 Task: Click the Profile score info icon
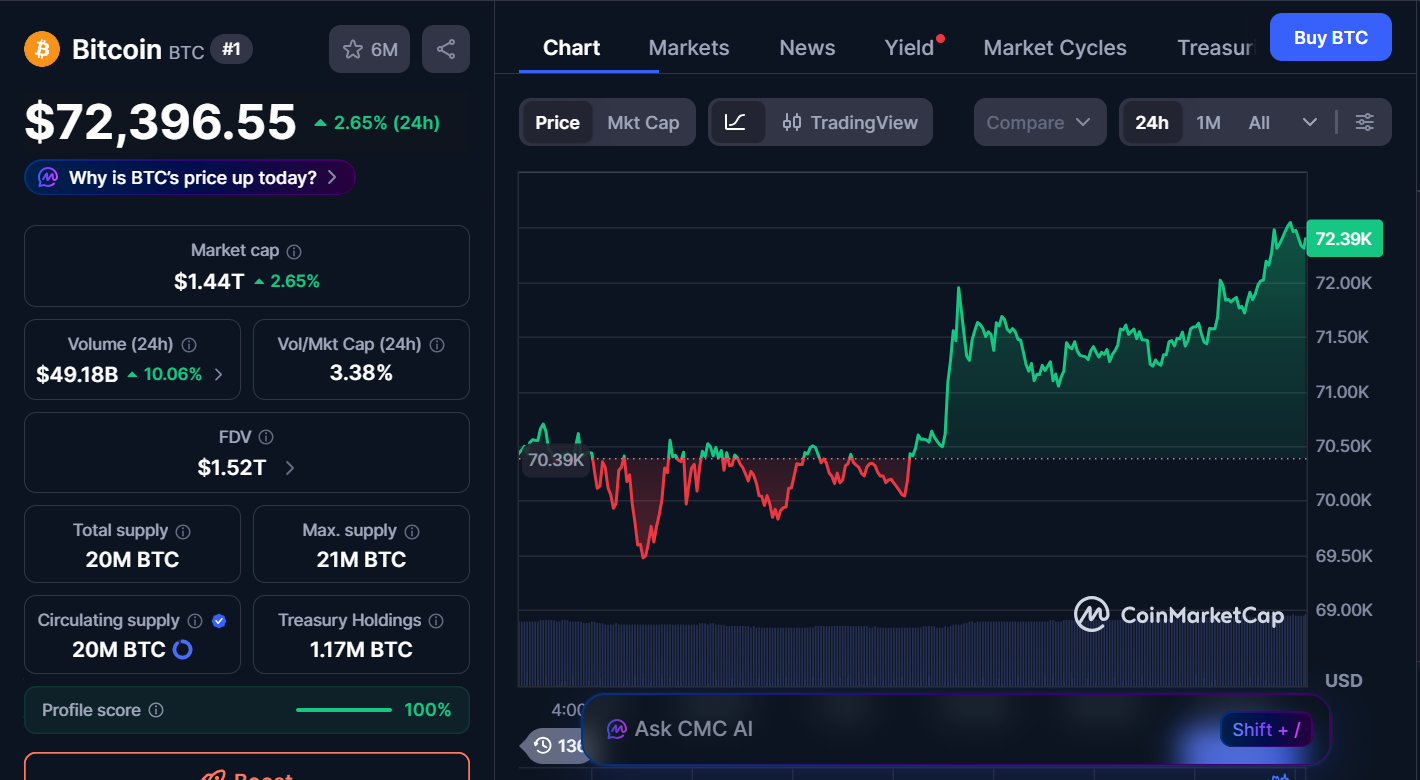click(x=156, y=710)
